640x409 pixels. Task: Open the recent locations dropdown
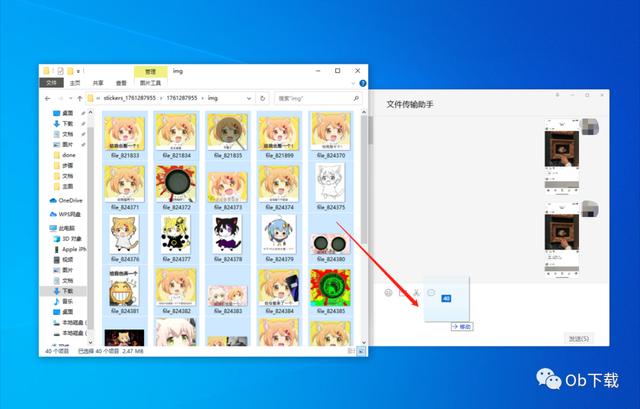[70, 98]
